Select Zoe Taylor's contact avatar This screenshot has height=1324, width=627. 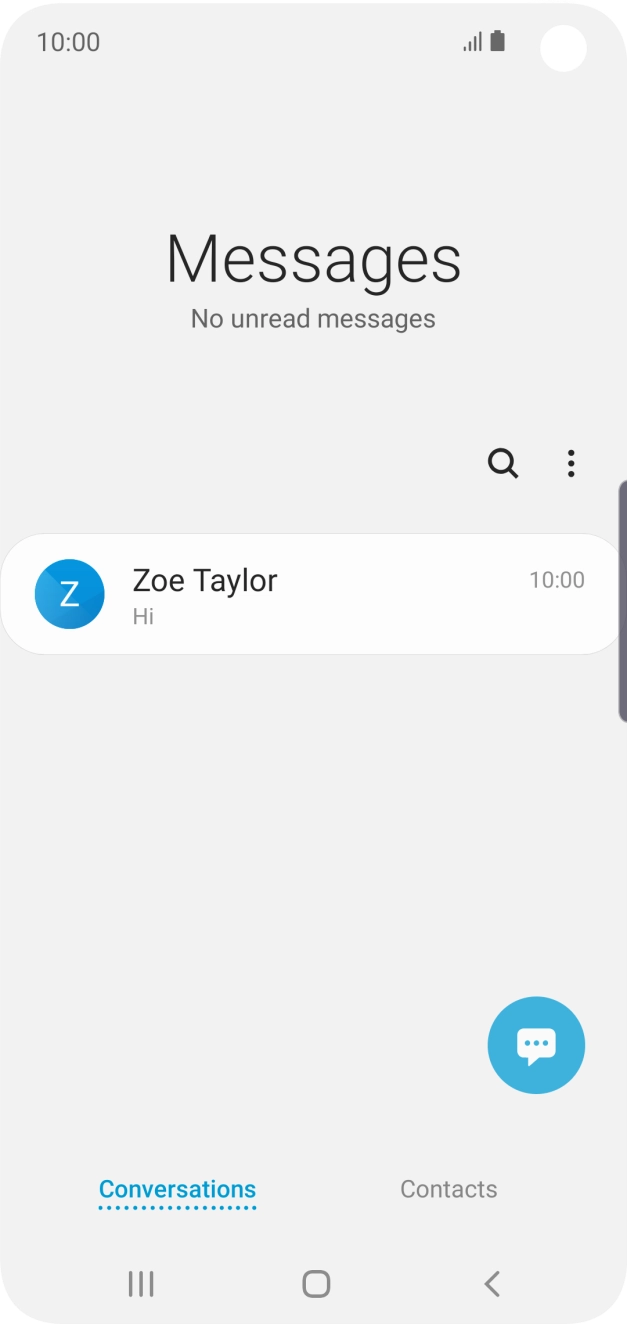tap(69, 593)
